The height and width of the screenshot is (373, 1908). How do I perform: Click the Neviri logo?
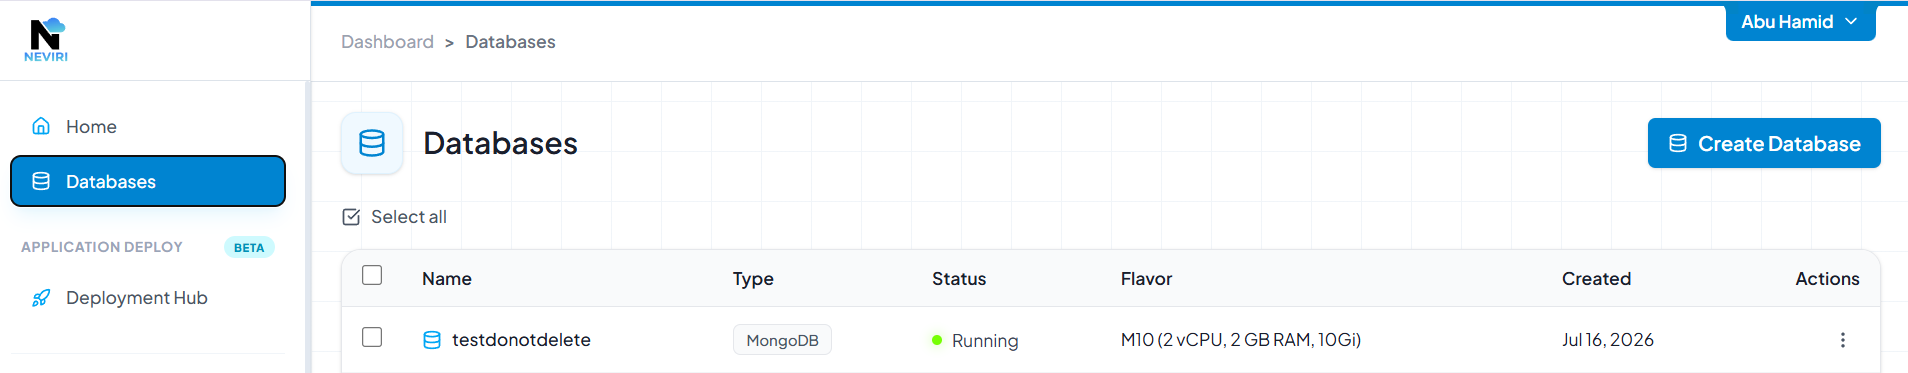(46, 40)
